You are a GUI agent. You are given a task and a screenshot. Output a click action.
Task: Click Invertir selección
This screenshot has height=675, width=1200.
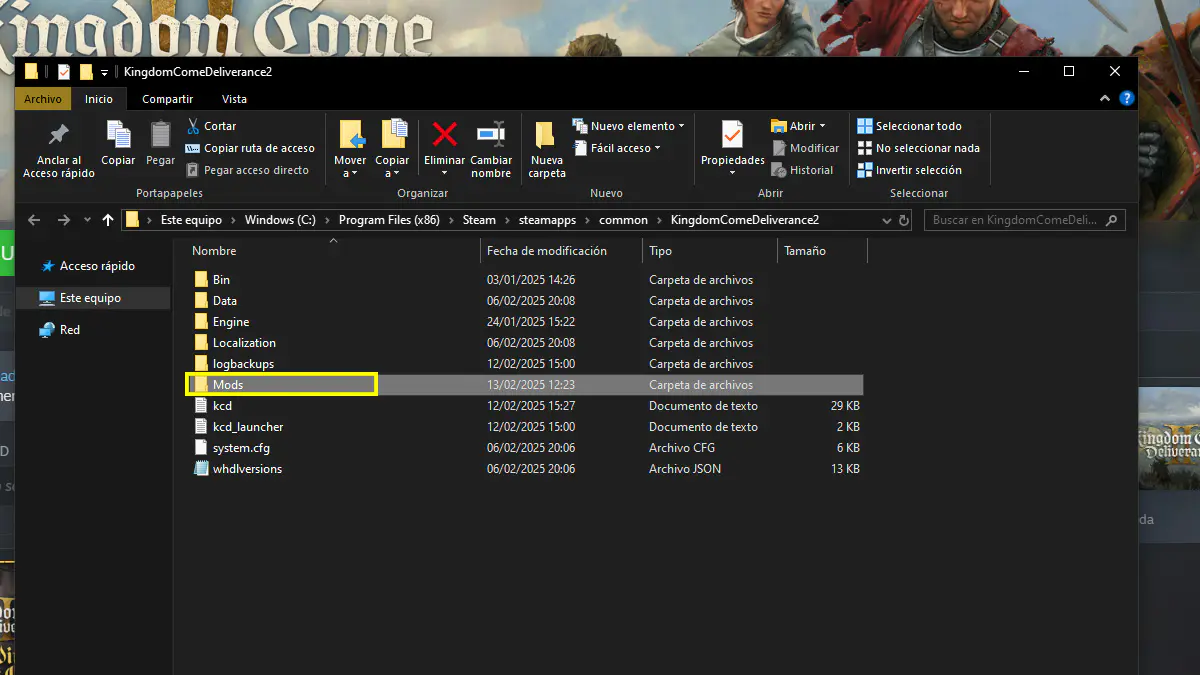click(909, 170)
